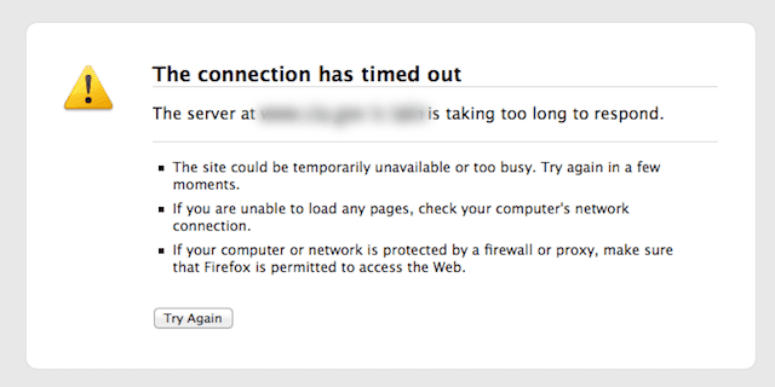Click the divider line above the bullet list

point(435,142)
